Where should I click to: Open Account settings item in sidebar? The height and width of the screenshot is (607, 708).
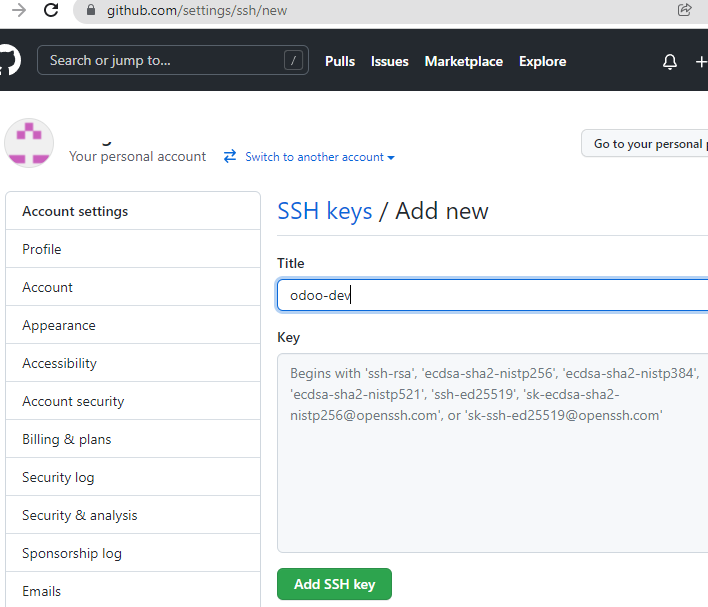pos(133,287)
